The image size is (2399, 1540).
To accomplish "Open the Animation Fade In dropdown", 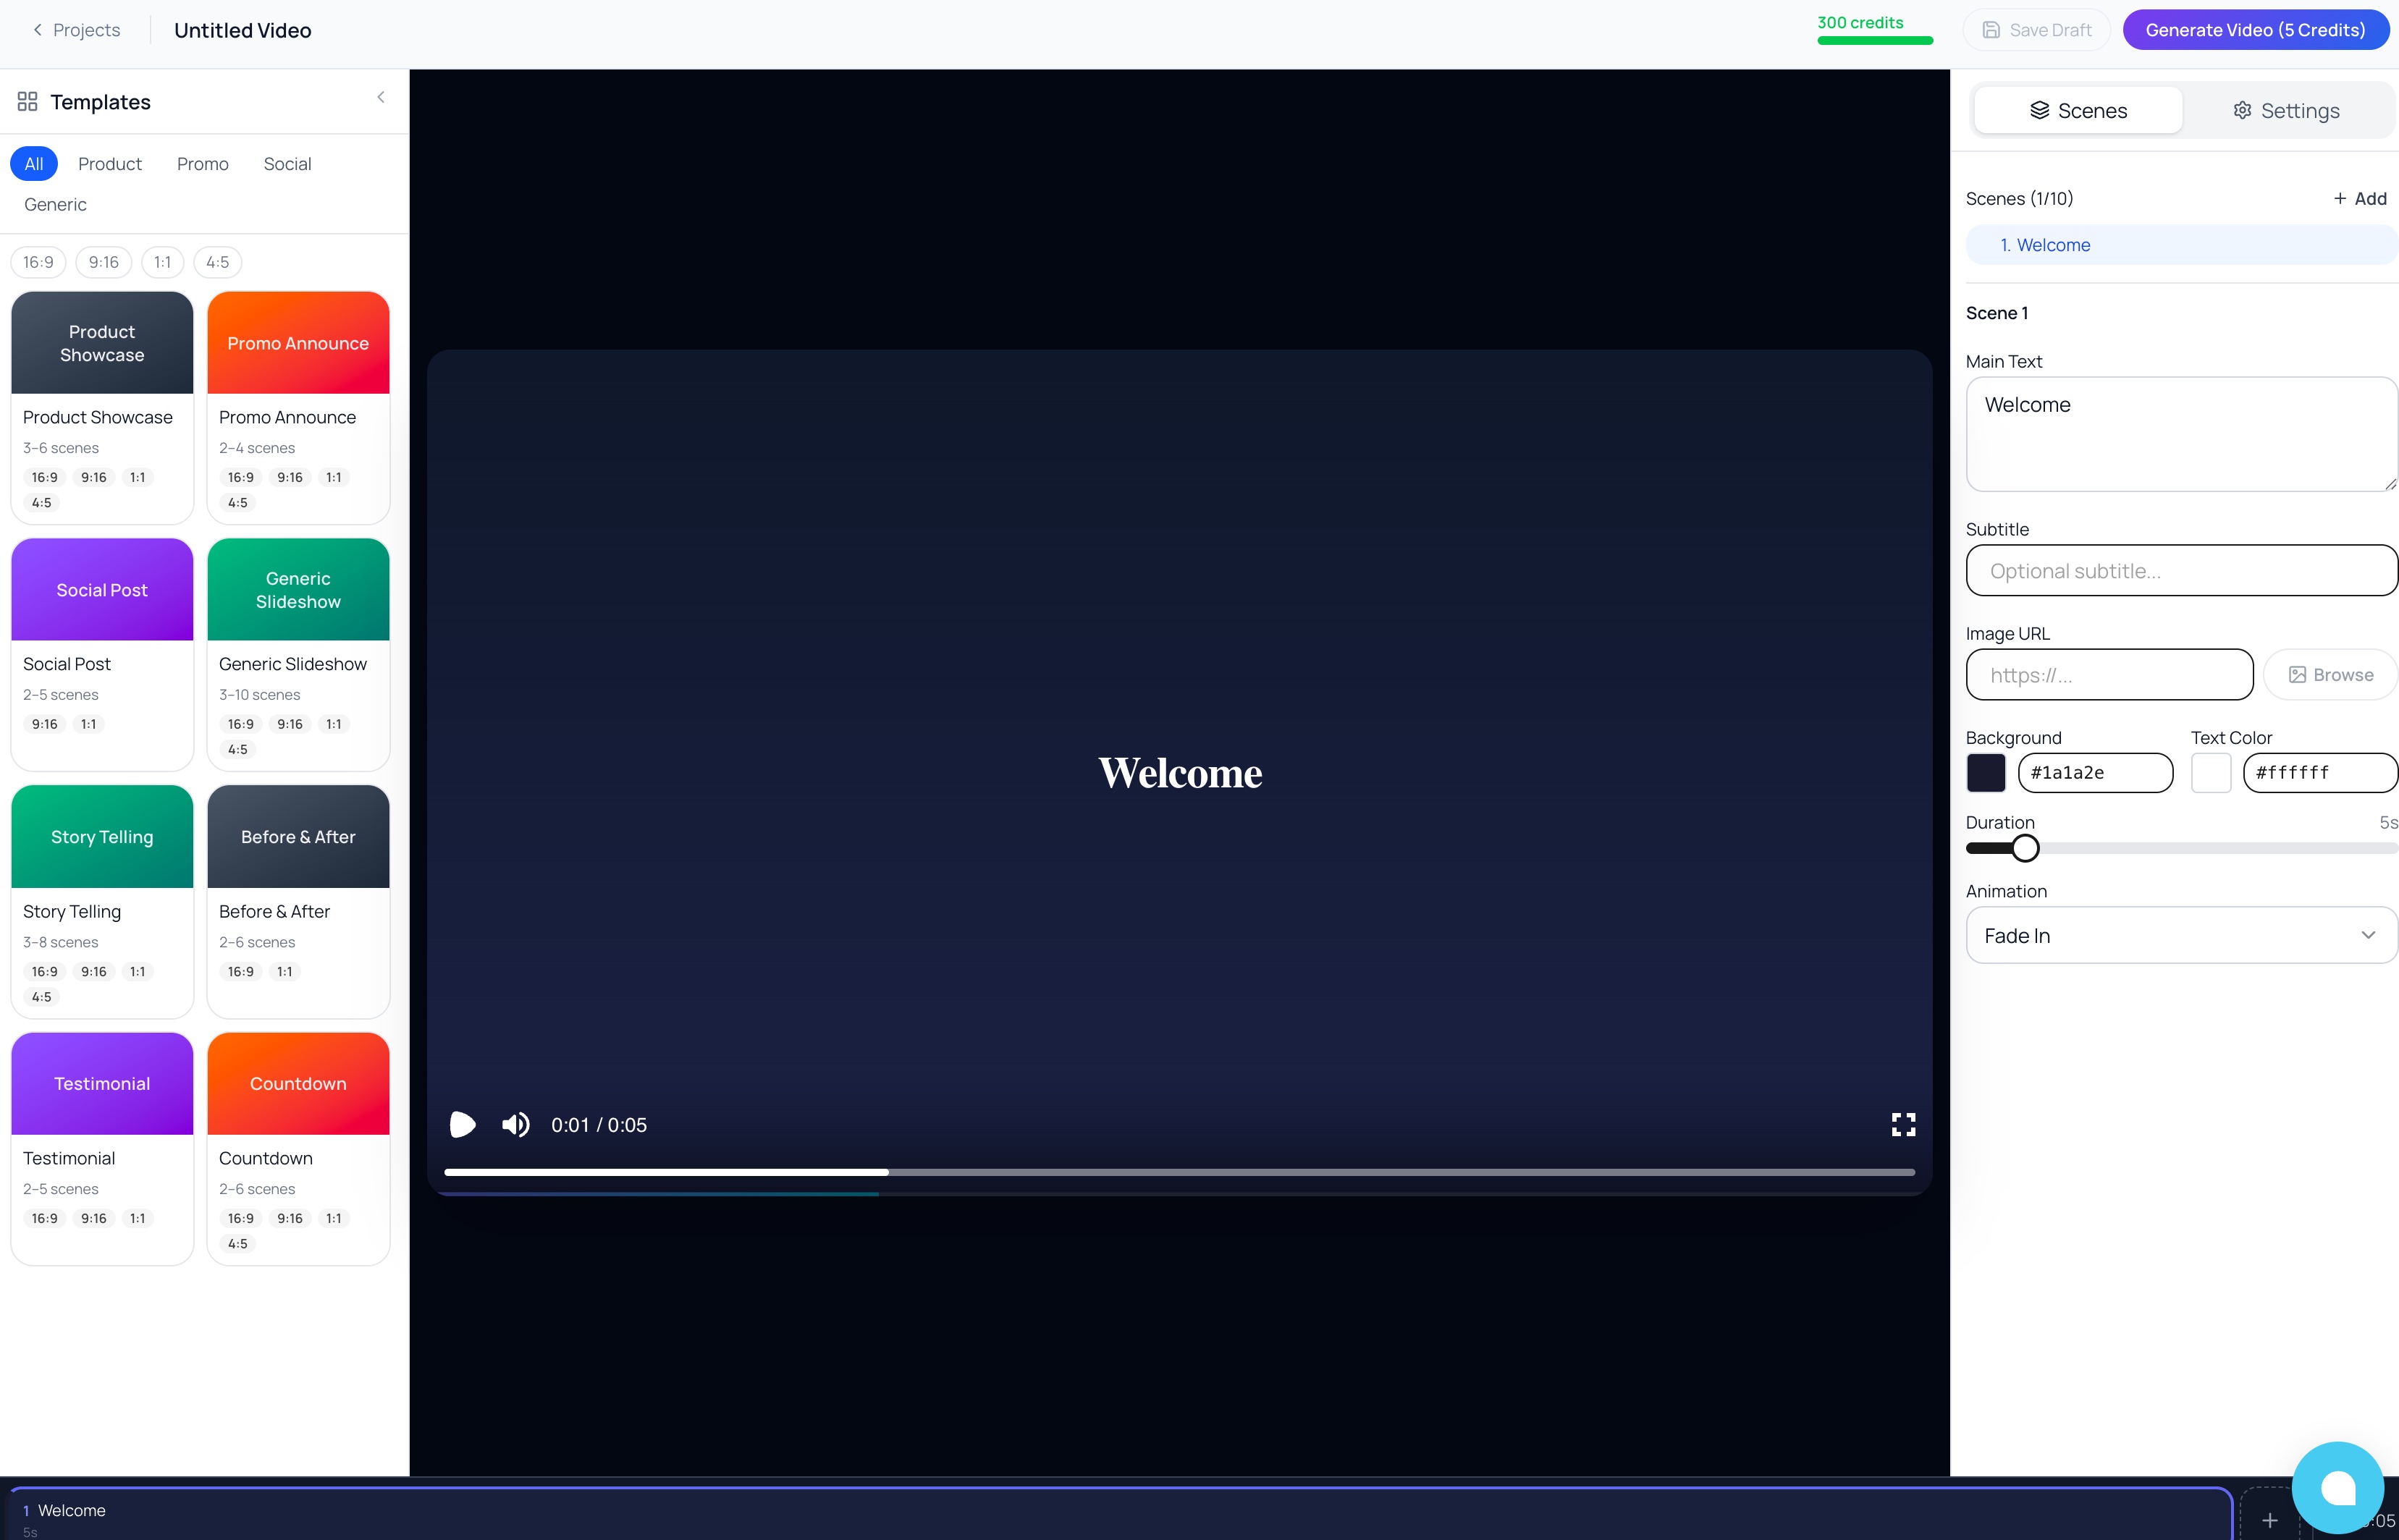I will (2180, 935).
